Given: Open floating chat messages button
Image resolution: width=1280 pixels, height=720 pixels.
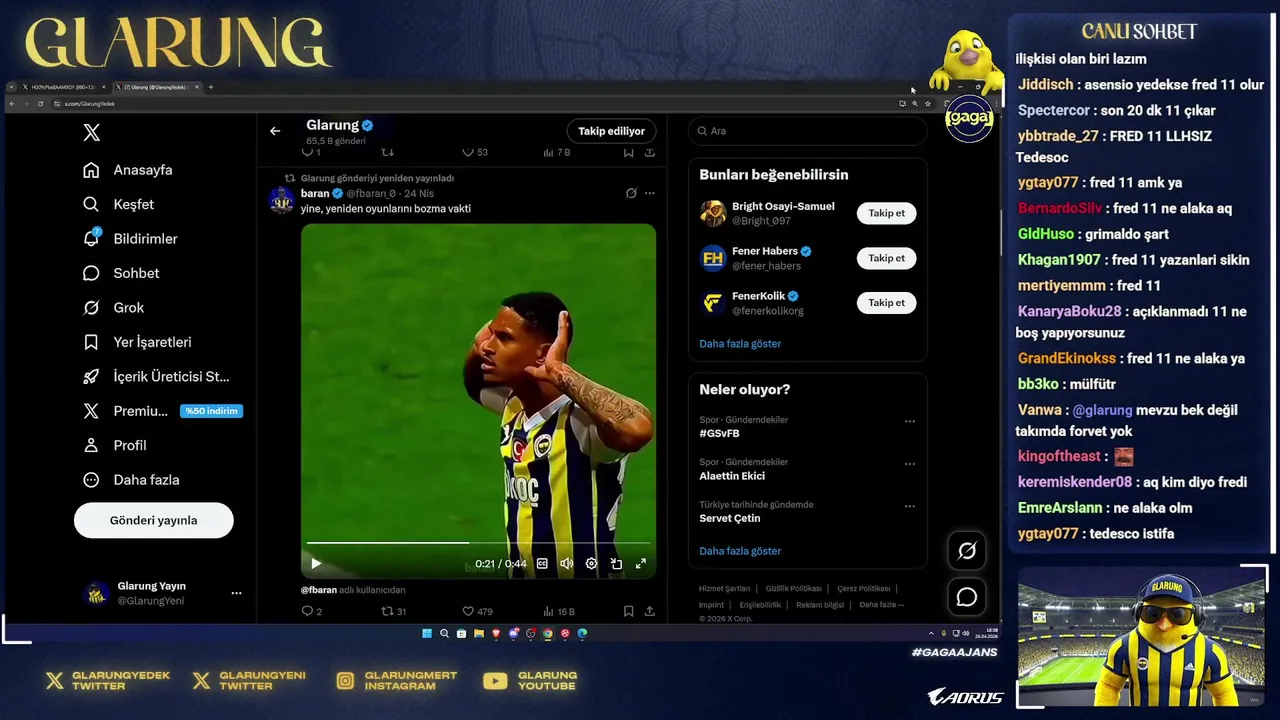Looking at the screenshot, I should (x=967, y=597).
